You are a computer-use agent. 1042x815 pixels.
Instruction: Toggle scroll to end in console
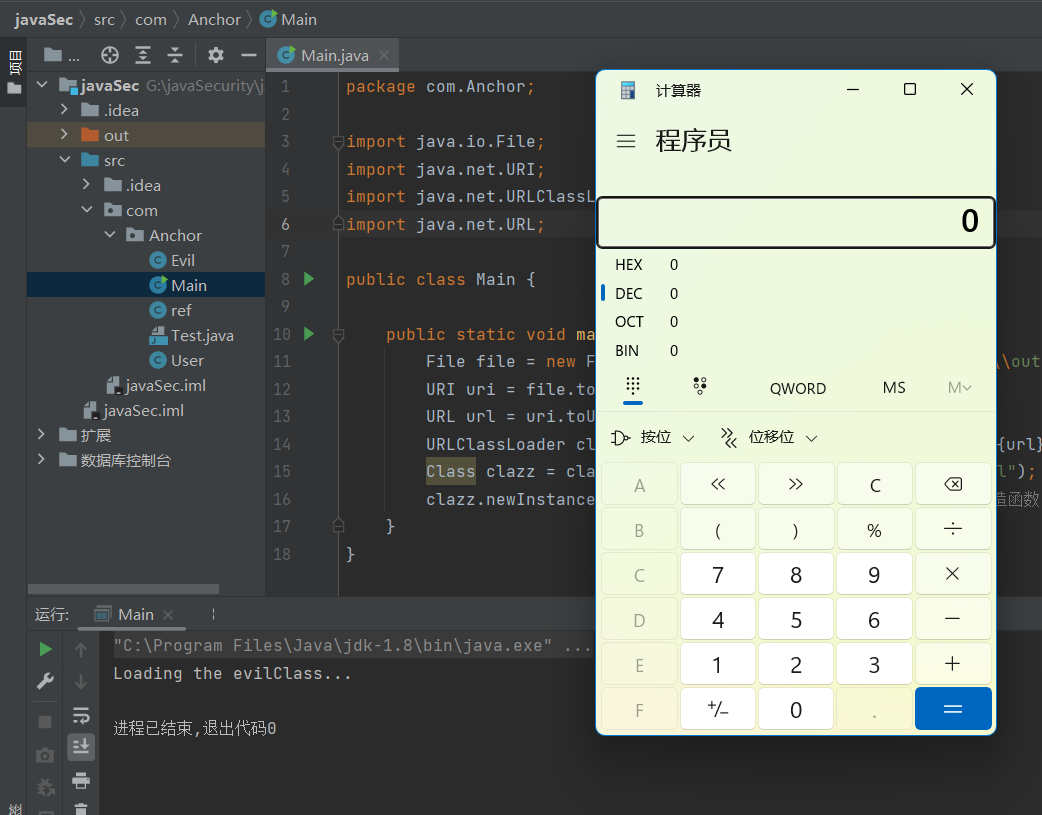pyautogui.click(x=81, y=747)
